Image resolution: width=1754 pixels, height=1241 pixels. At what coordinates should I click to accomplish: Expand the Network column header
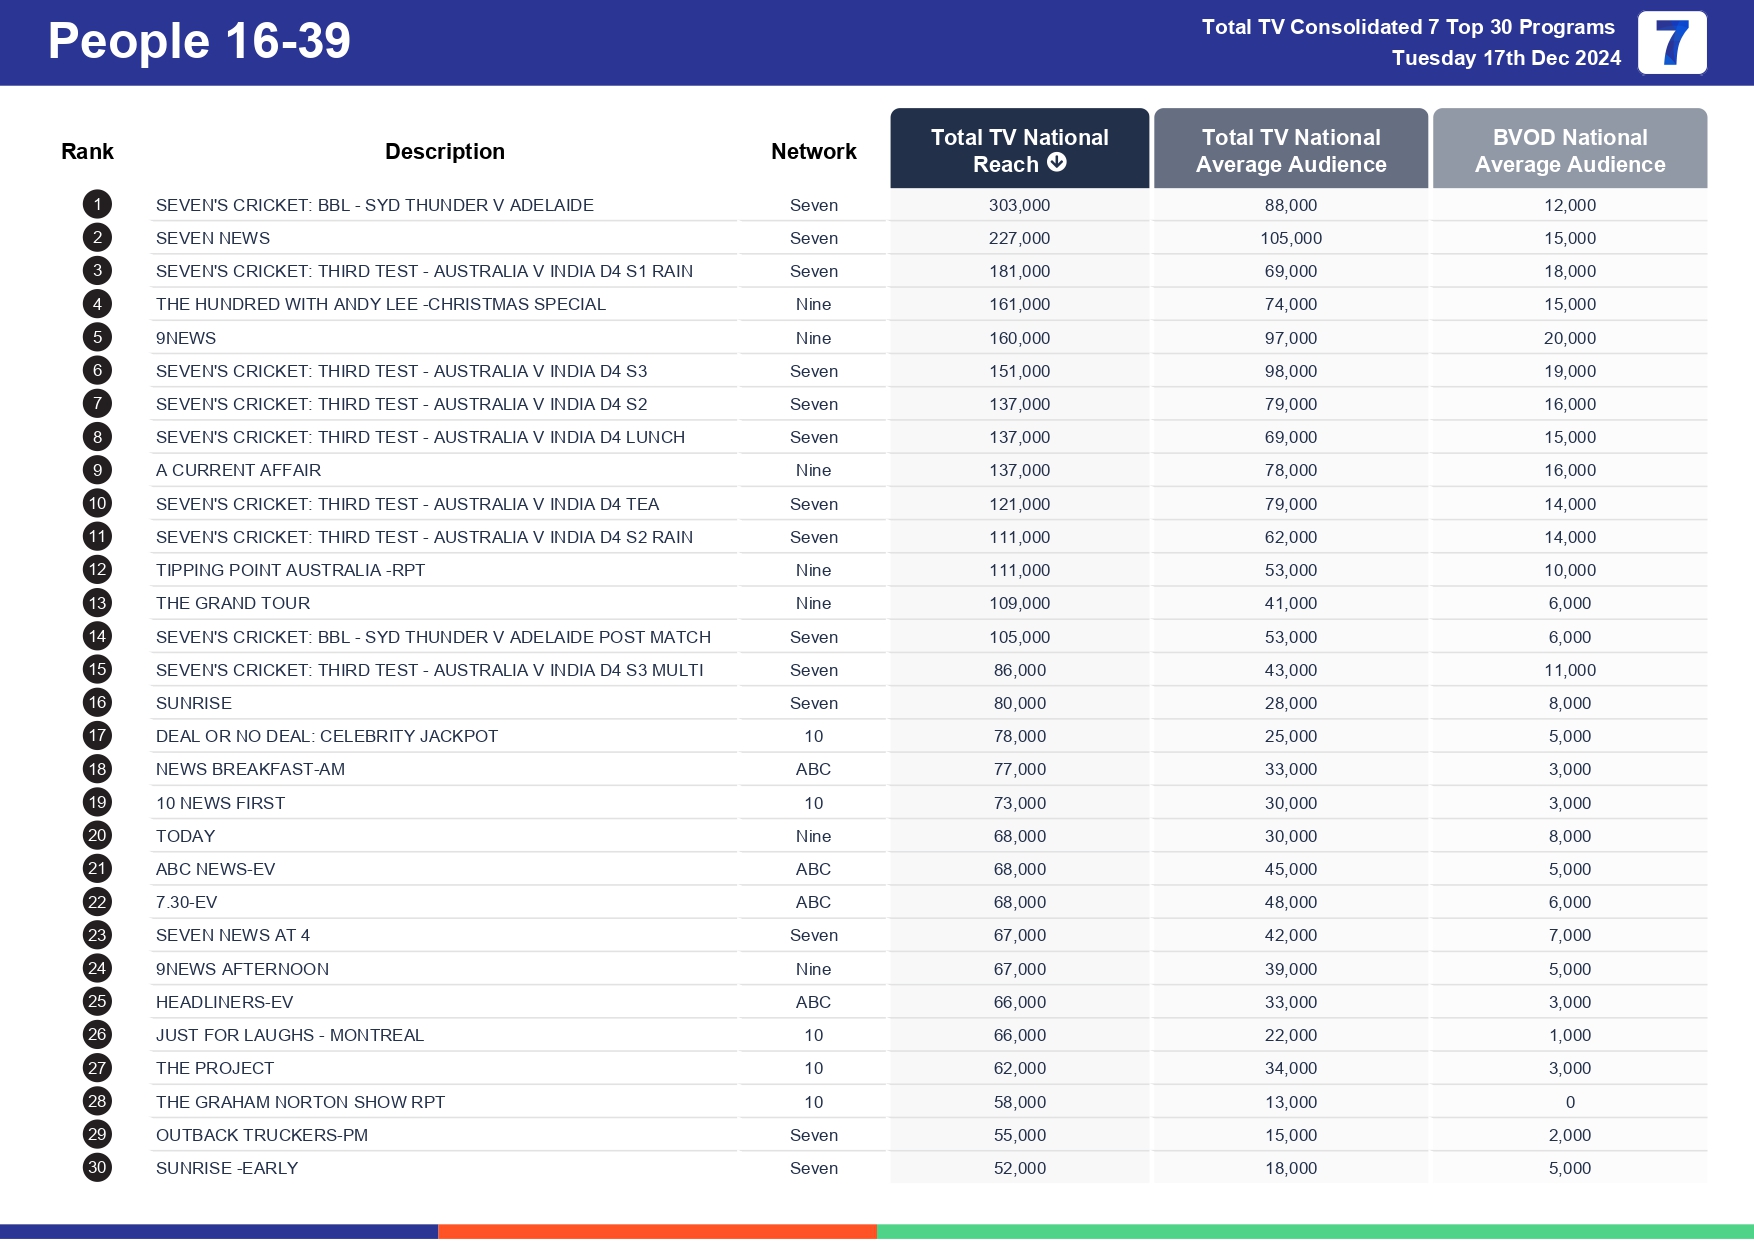pos(813,150)
